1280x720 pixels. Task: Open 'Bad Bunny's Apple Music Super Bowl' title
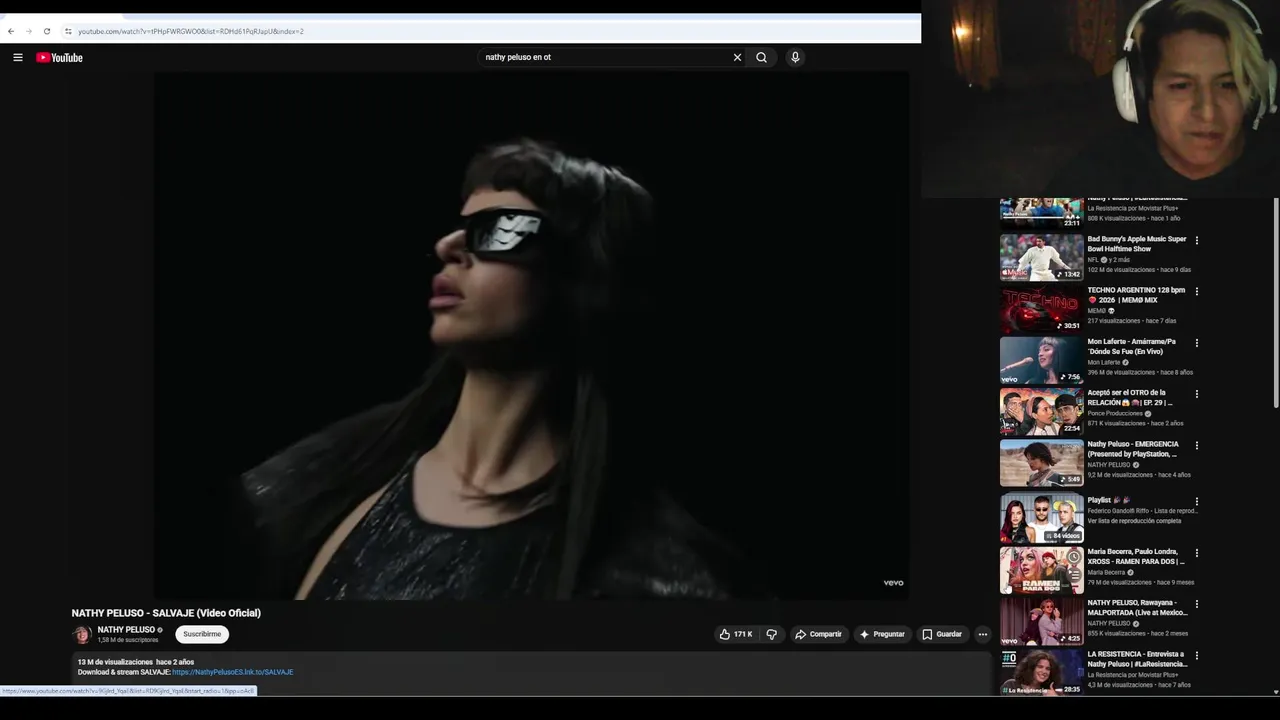click(1137, 244)
